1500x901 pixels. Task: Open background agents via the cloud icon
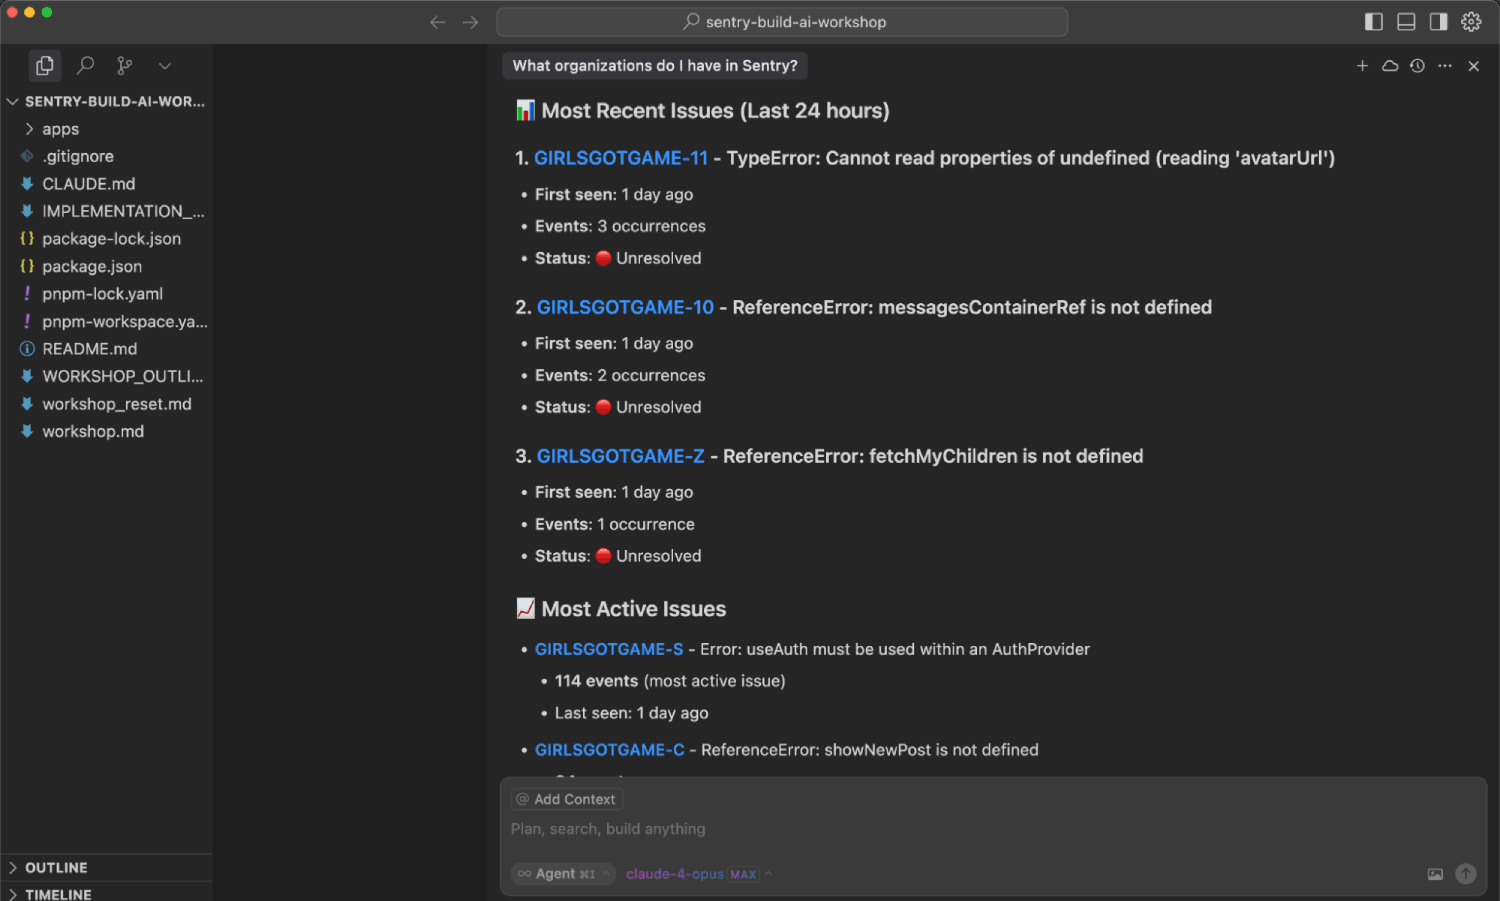[1389, 65]
